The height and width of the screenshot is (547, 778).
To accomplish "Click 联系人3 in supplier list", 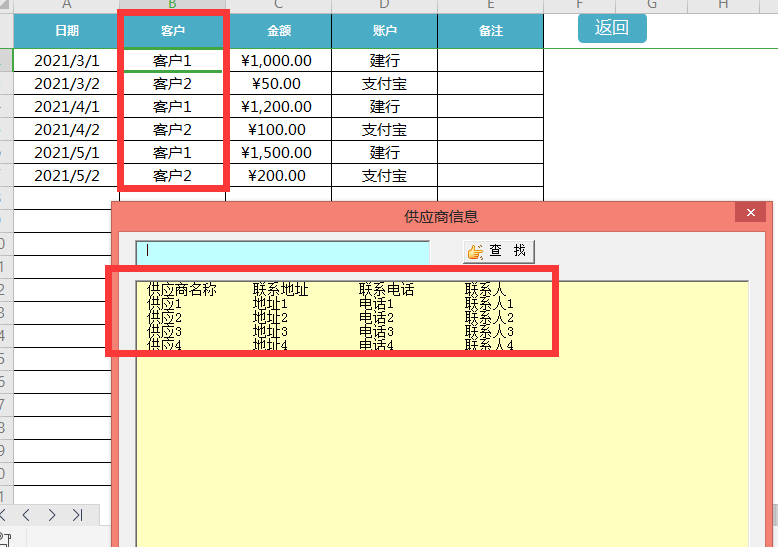I will click(x=489, y=331).
